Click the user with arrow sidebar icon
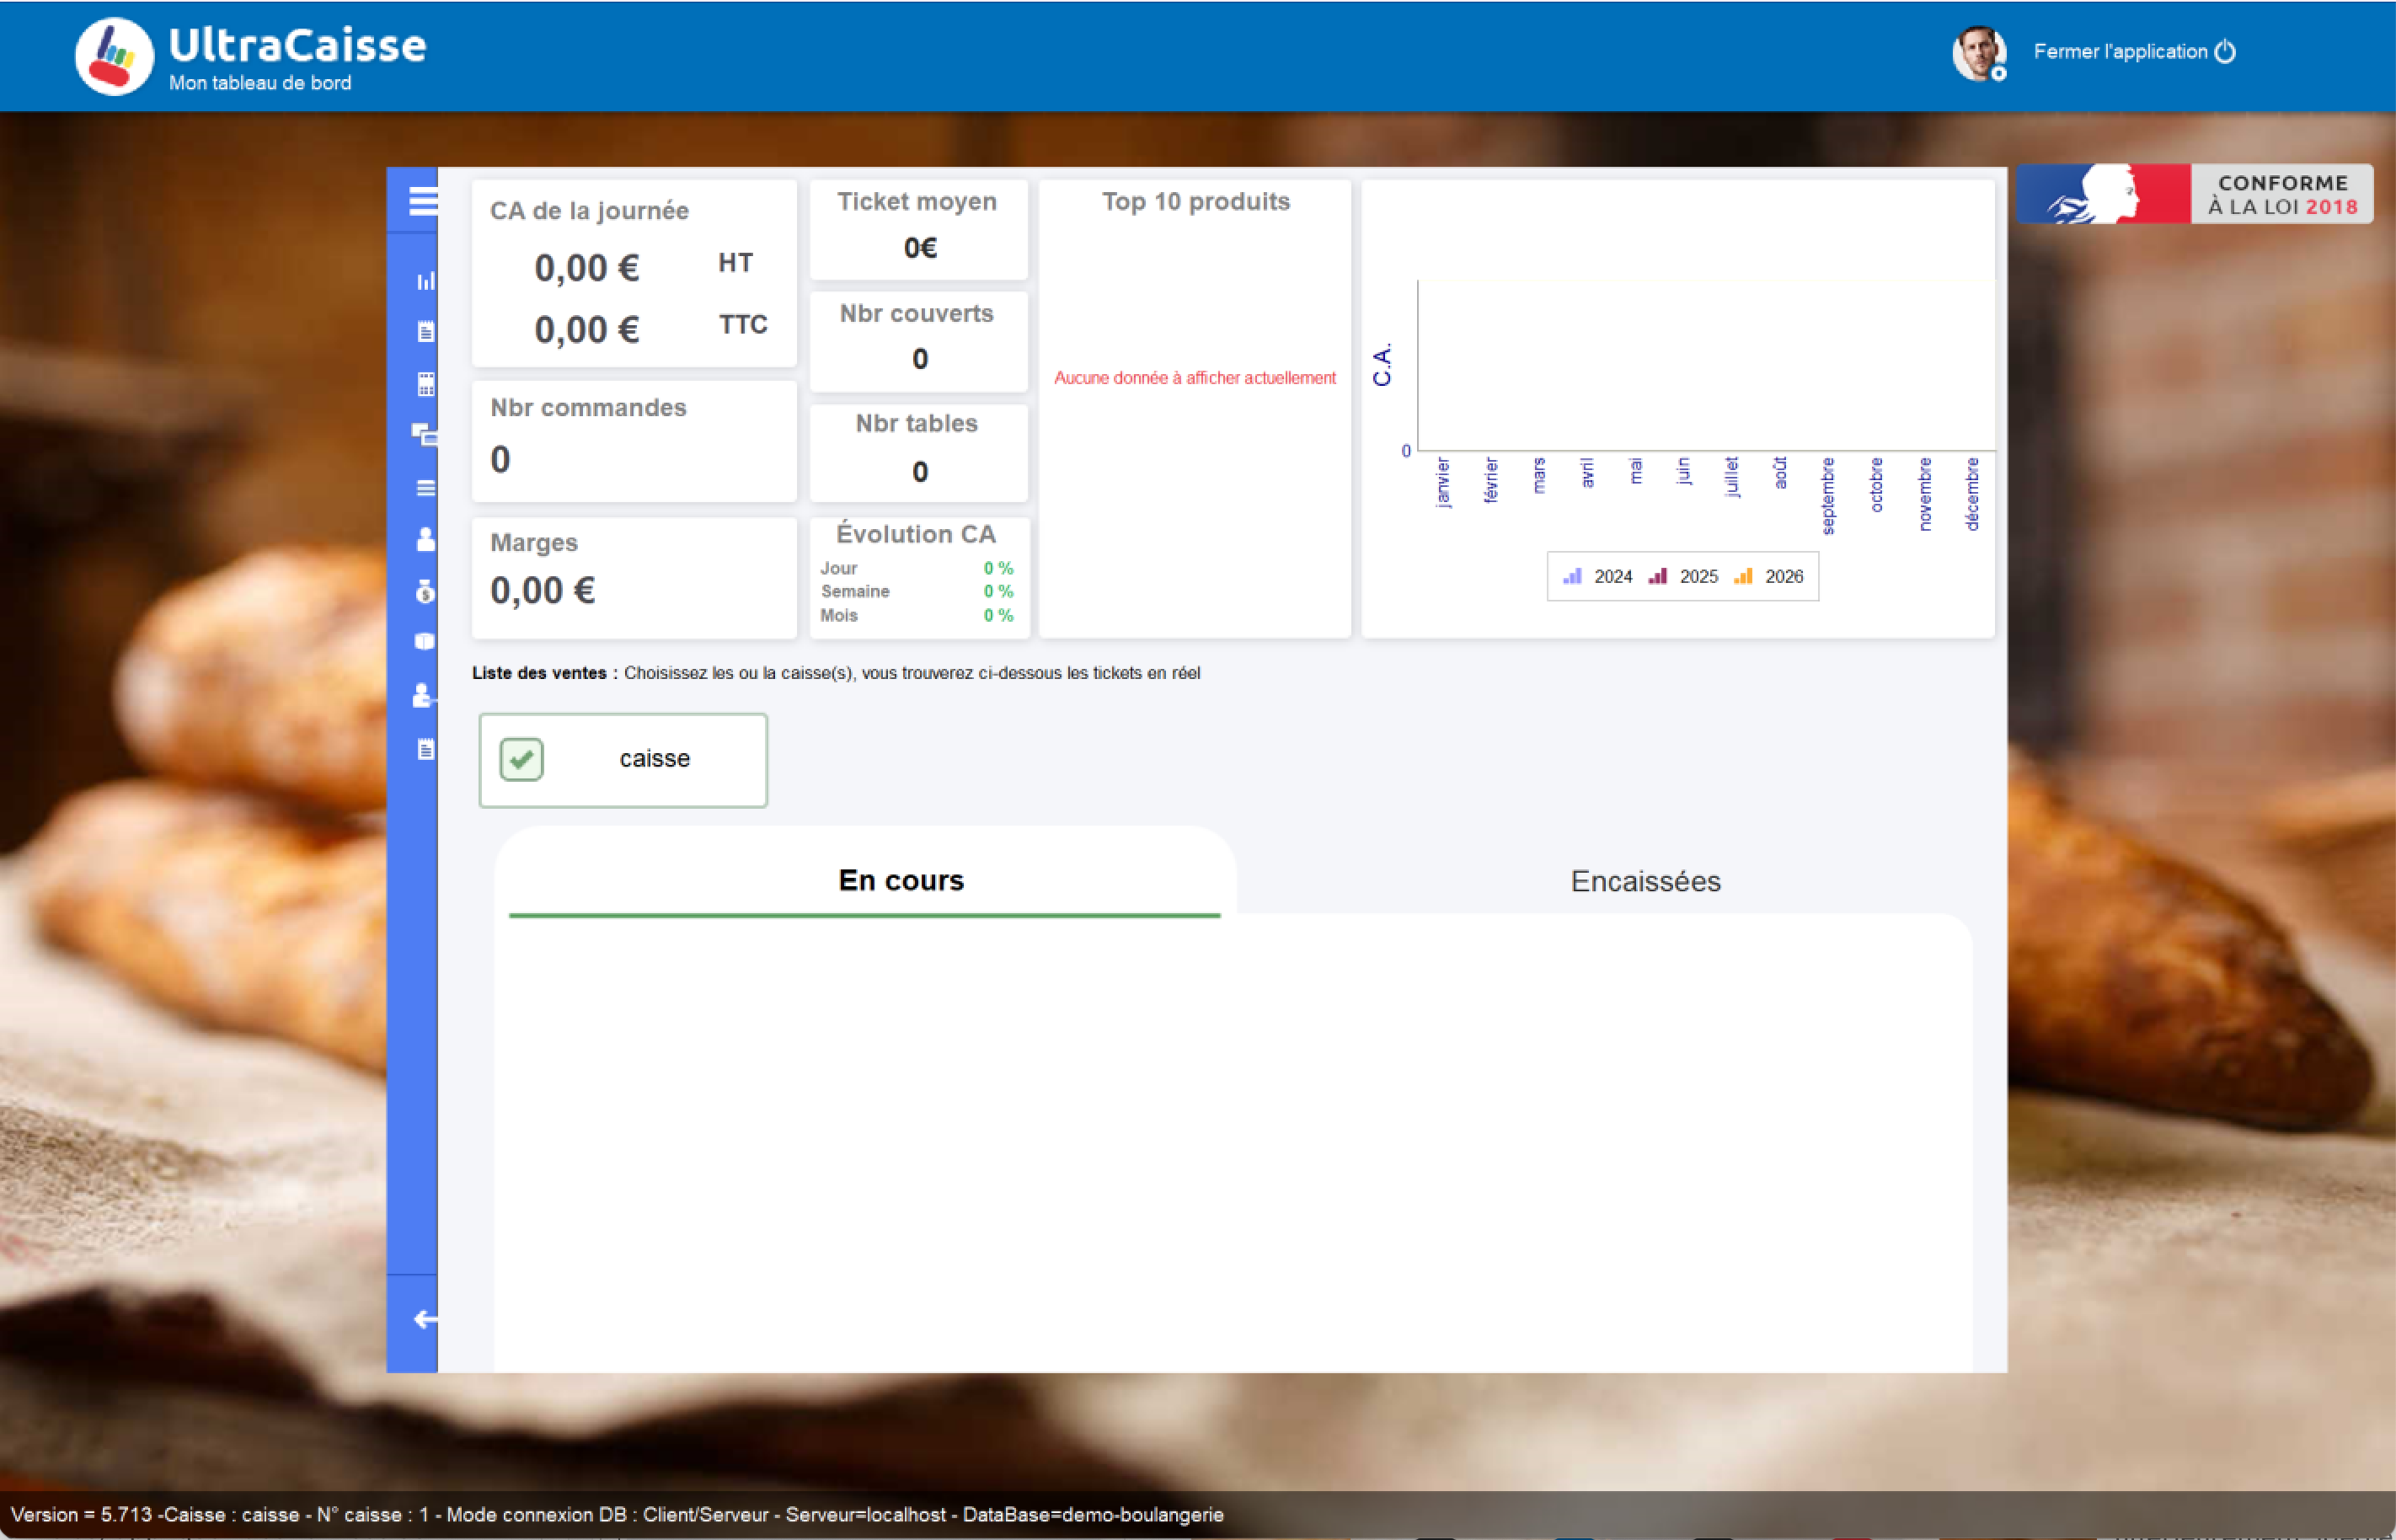 point(423,695)
